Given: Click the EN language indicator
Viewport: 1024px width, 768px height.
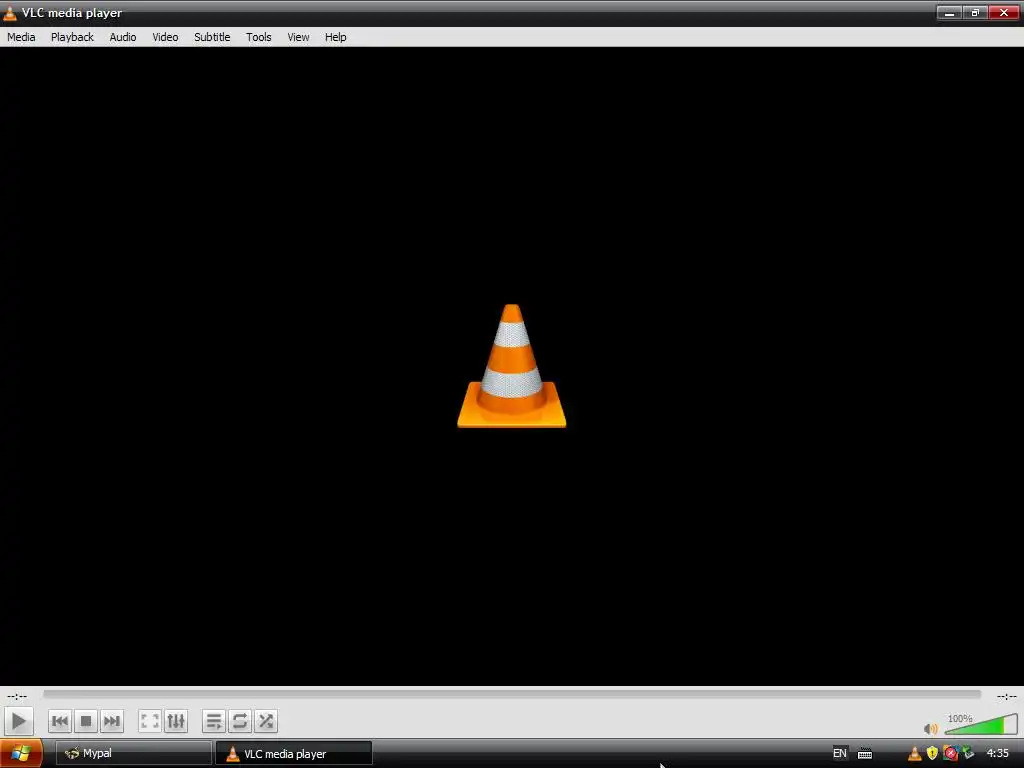Looking at the screenshot, I should coord(840,754).
